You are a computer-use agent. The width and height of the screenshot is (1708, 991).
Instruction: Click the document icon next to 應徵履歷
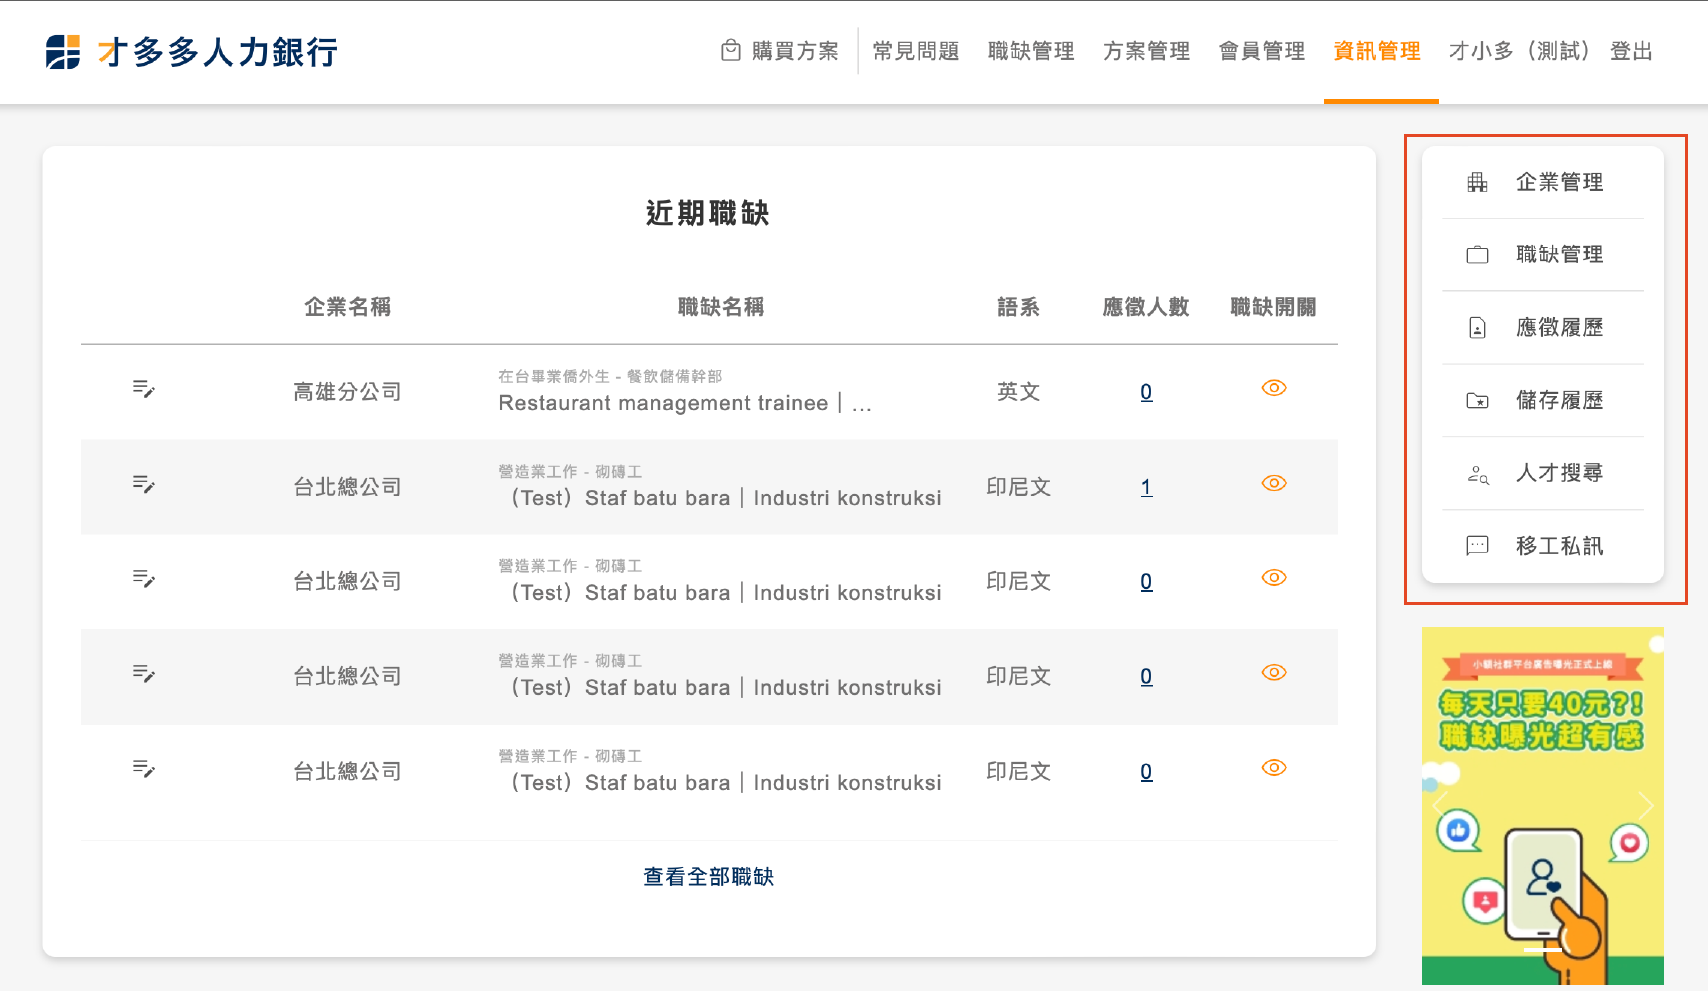1477,328
